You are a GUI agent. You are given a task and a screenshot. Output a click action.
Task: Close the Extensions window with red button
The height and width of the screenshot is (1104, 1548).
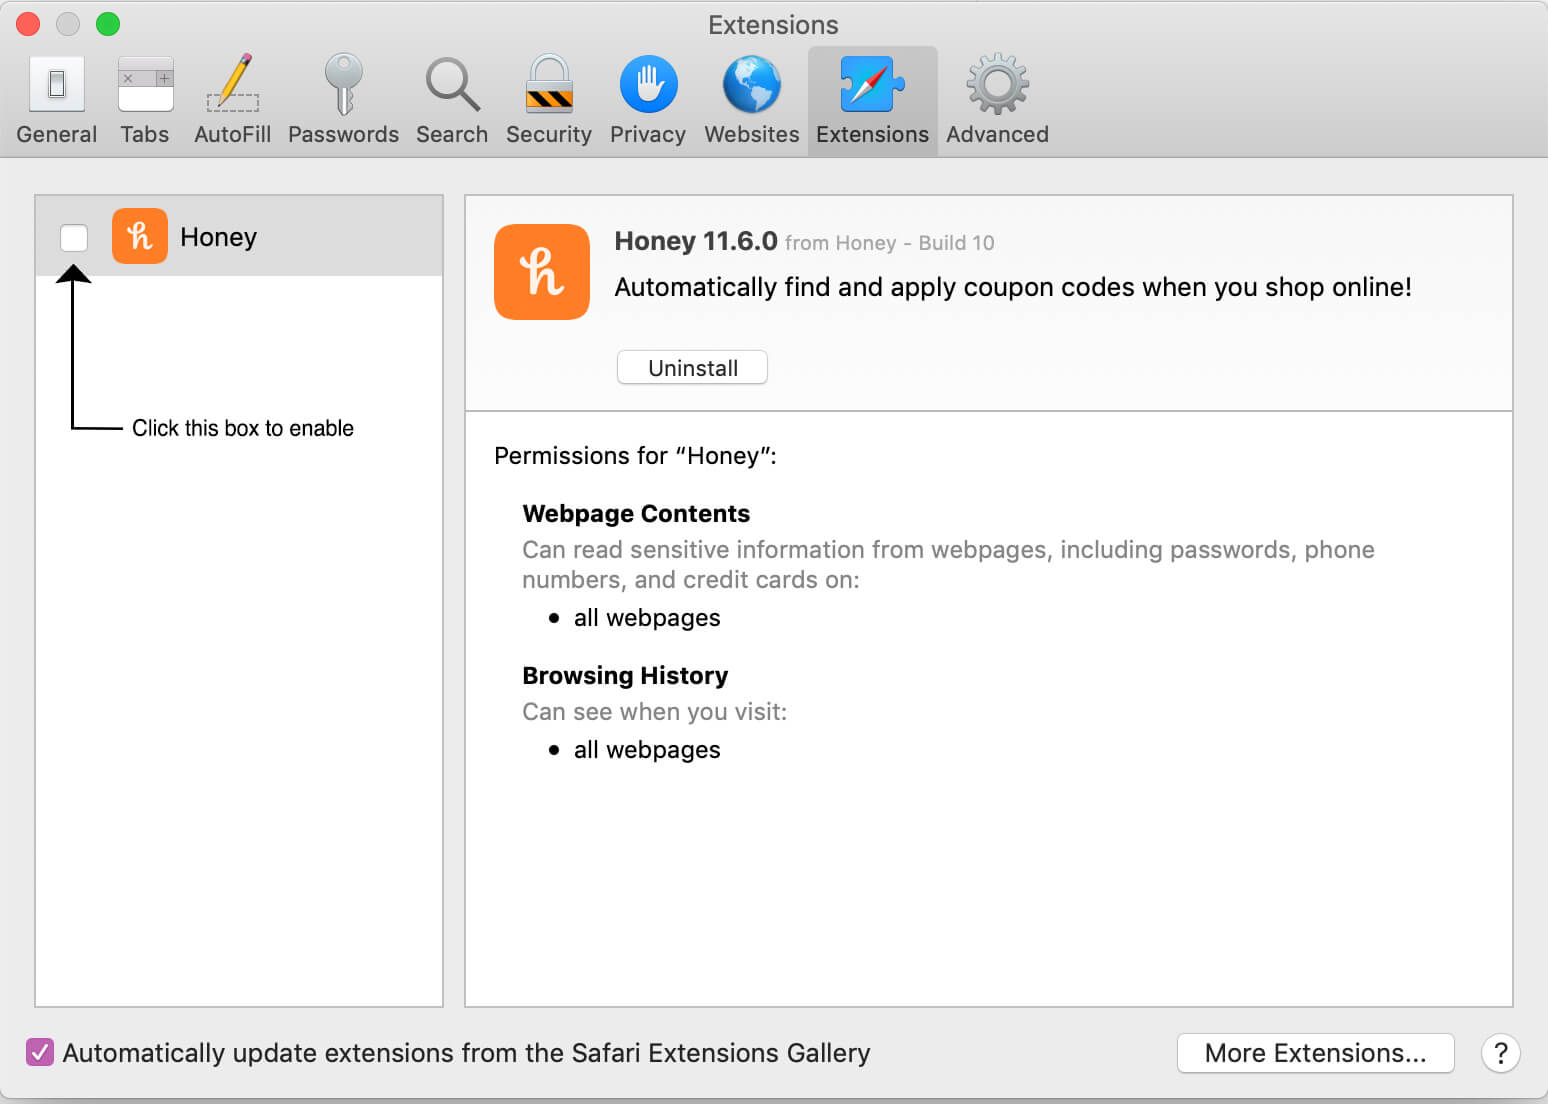coord(28,24)
